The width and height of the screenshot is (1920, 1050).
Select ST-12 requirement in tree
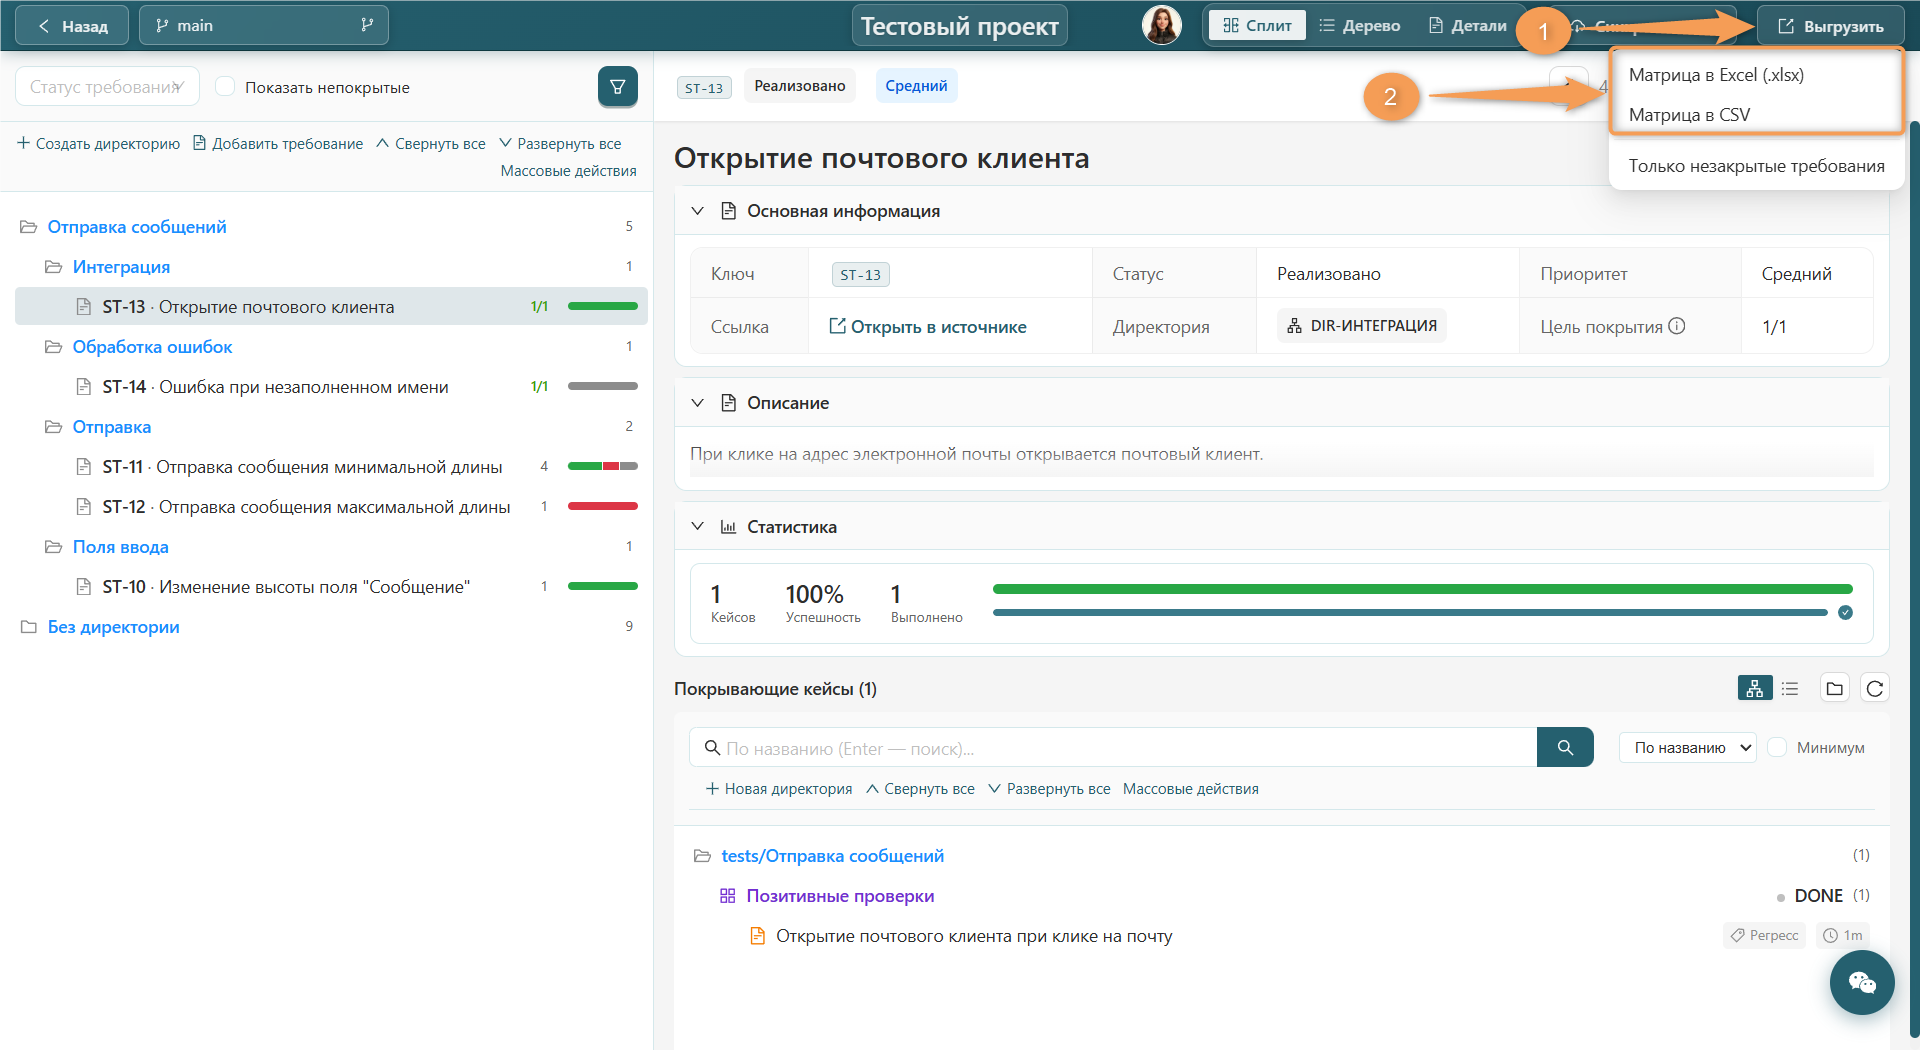(331, 506)
